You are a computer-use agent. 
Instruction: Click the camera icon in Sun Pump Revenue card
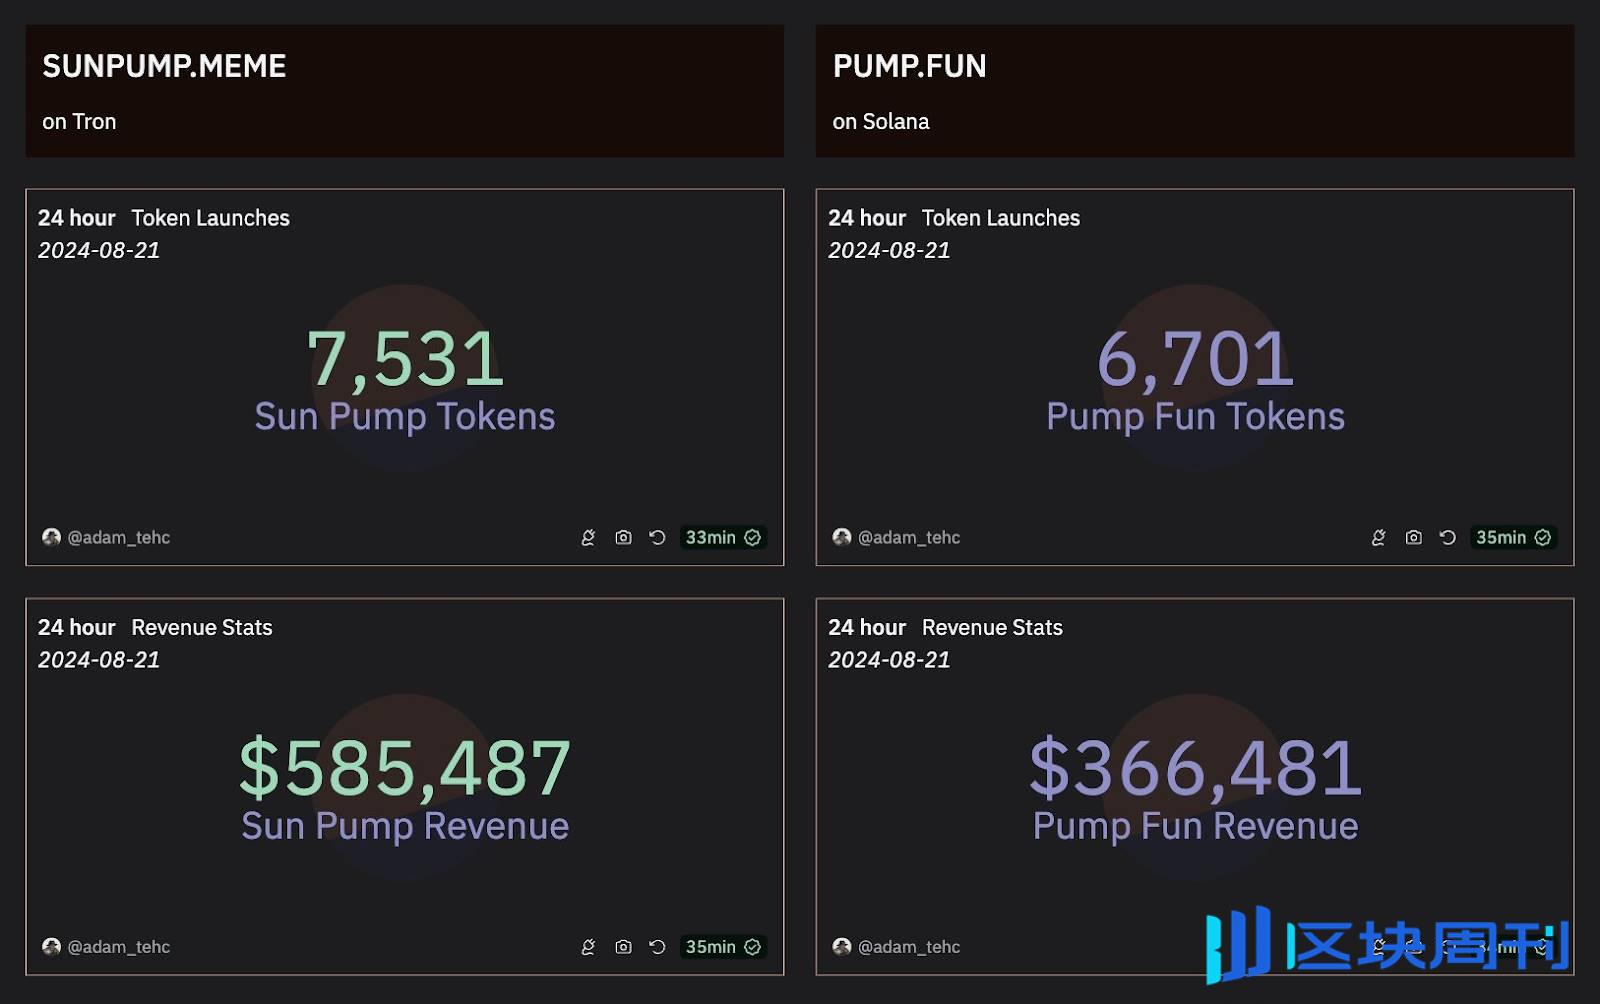pyautogui.click(x=623, y=946)
